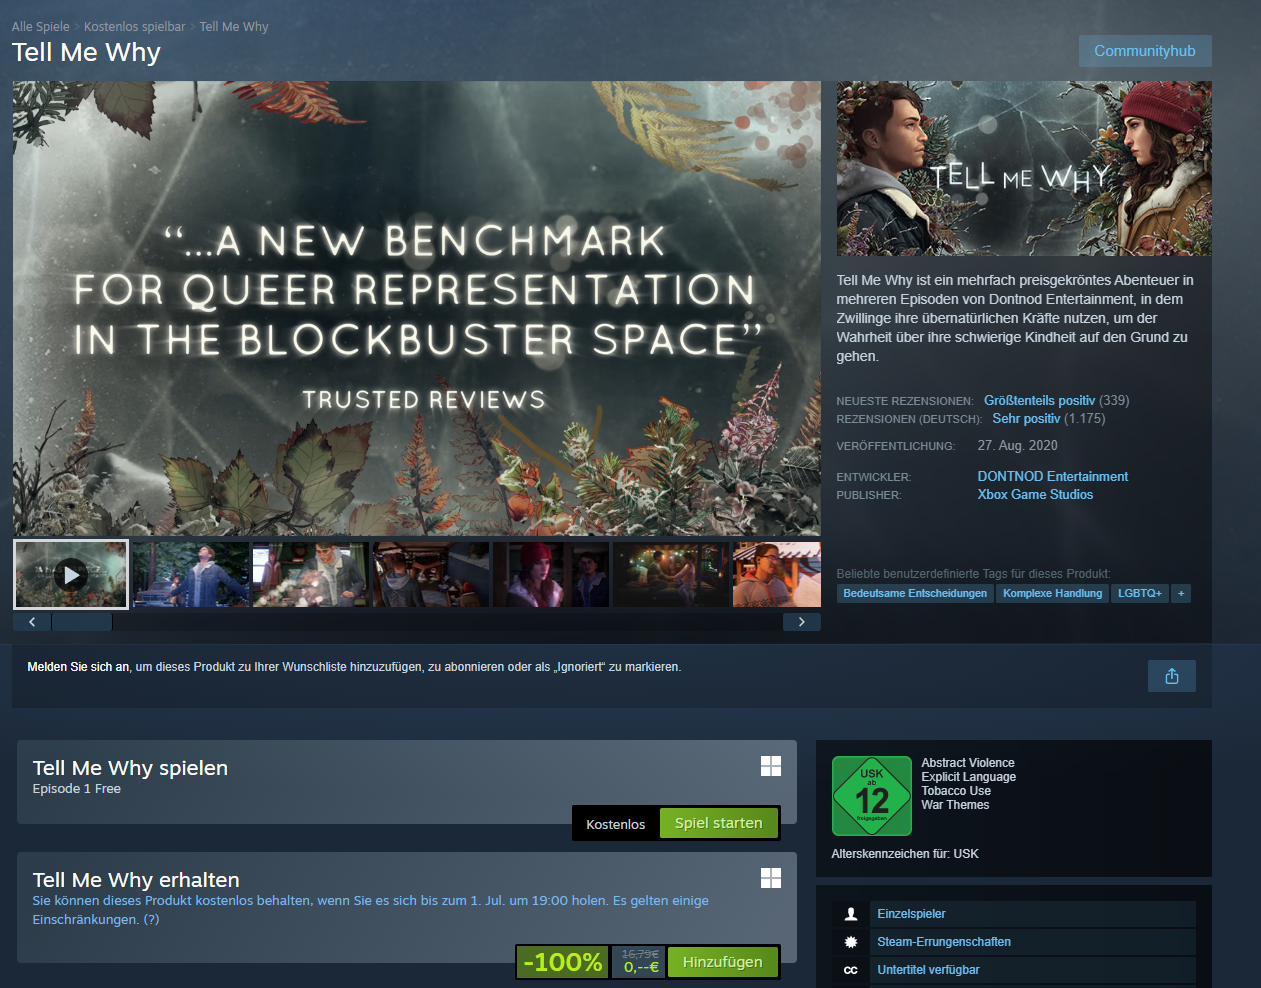1261x988 pixels.
Task: Click the release date 27. Aug. 2020
Action: click(1017, 446)
